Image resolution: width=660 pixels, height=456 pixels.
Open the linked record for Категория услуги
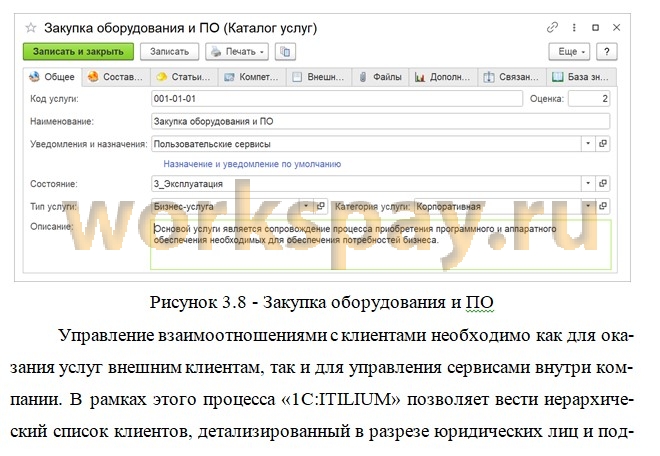click(x=603, y=207)
